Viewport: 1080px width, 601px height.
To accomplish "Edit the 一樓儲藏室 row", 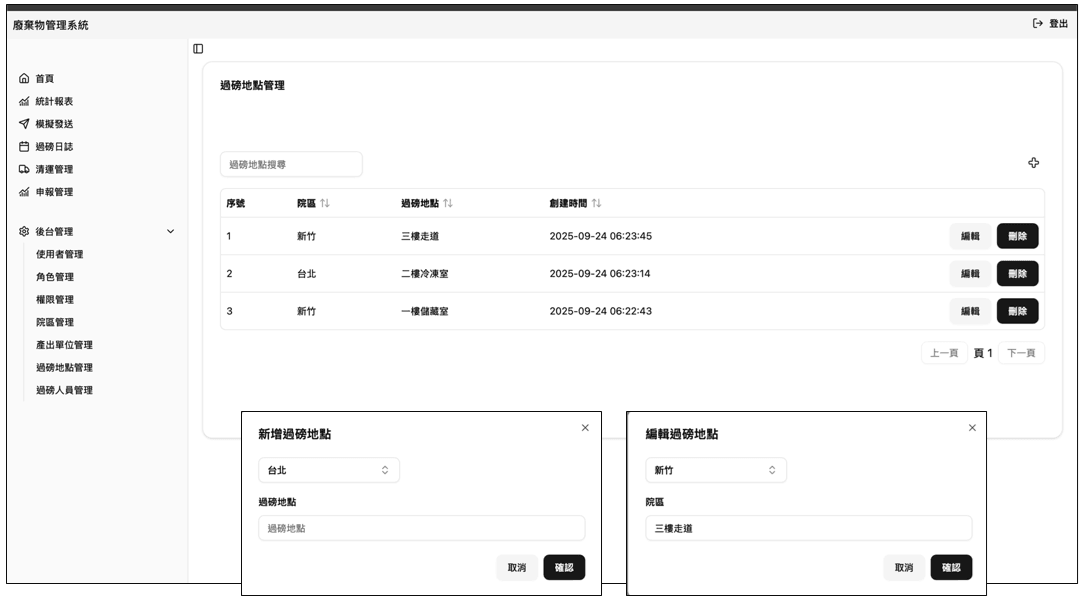I will (970, 311).
